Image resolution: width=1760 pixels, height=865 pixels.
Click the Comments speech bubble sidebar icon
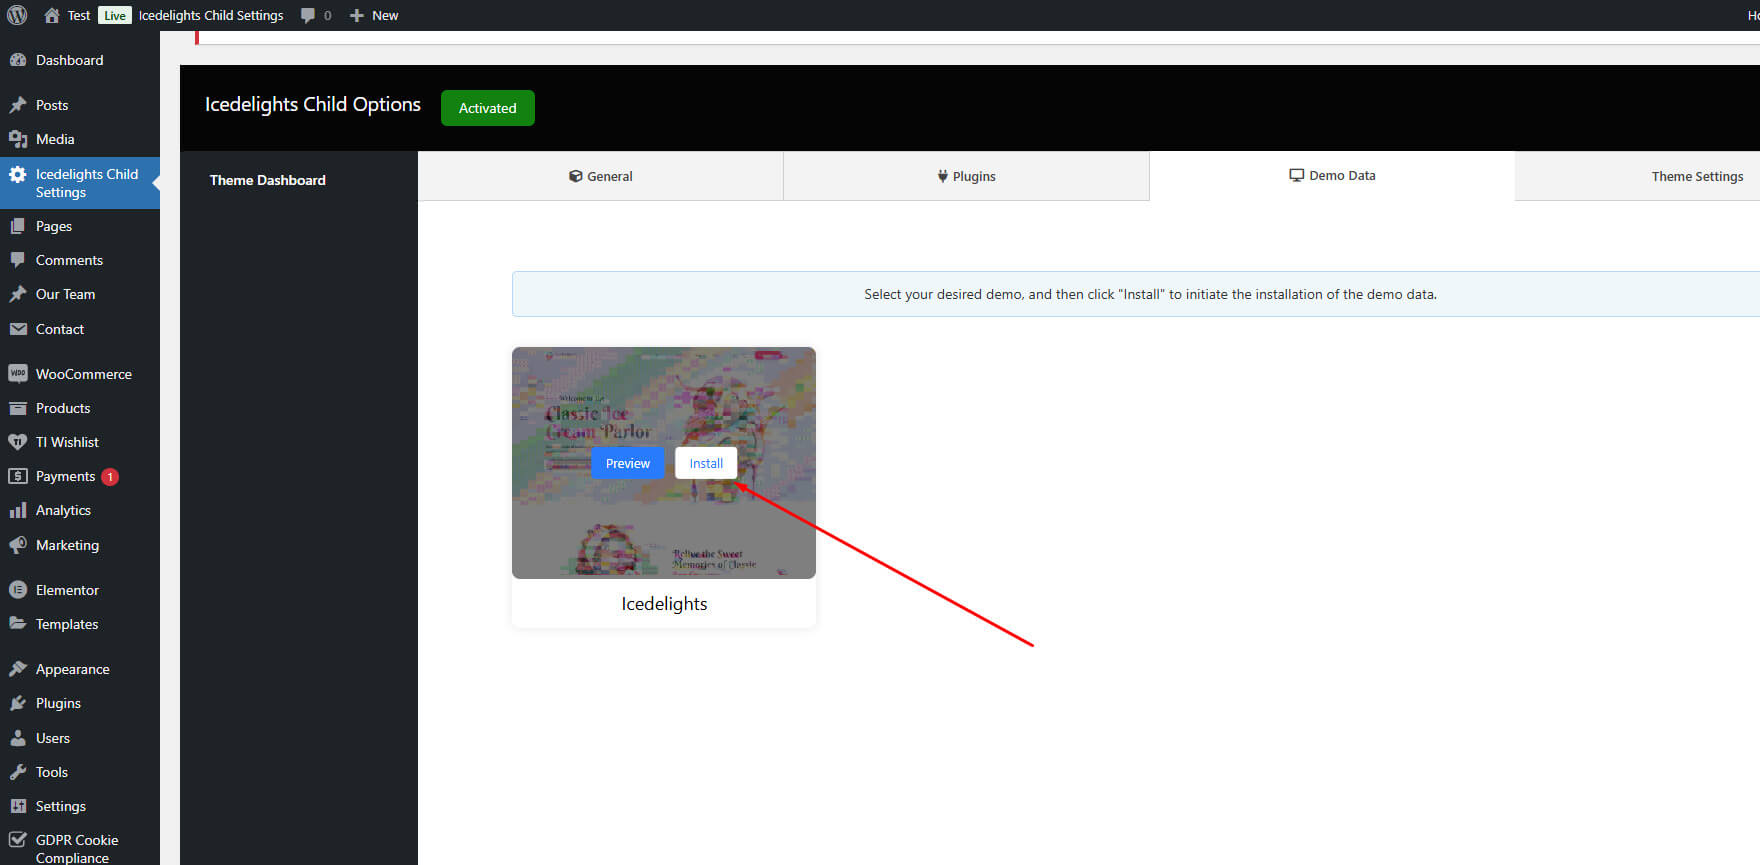(18, 260)
